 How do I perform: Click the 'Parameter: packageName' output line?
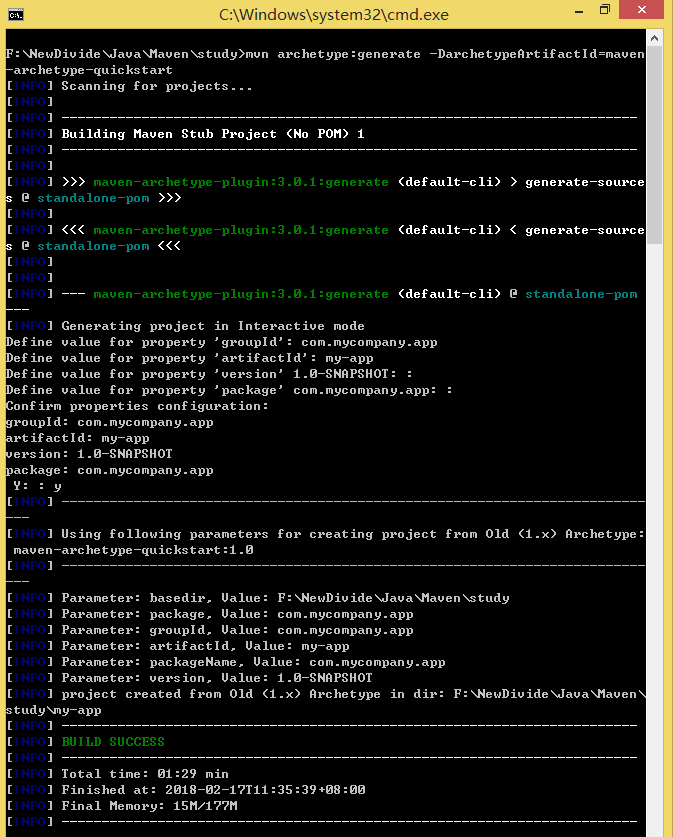pos(253,662)
